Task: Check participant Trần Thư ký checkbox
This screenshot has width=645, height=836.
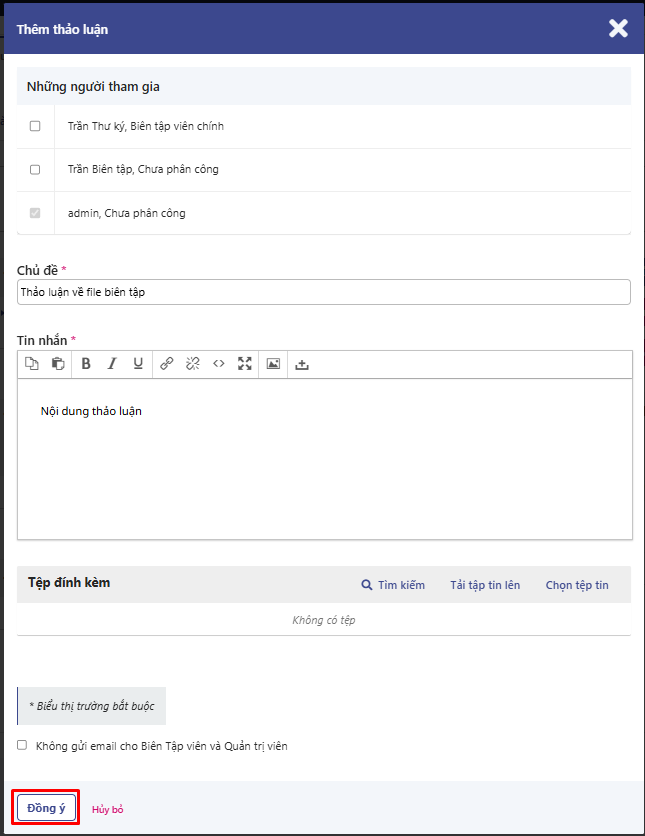Action: [35, 126]
